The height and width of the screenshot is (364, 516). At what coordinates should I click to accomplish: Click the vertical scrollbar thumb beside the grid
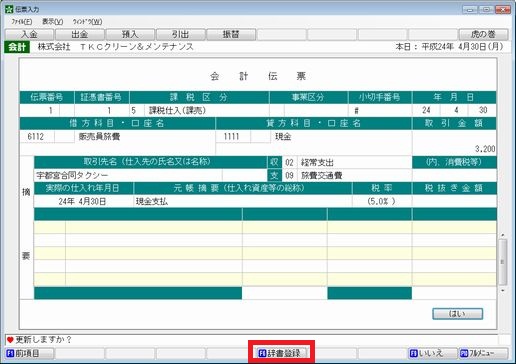(x=503, y=262)
